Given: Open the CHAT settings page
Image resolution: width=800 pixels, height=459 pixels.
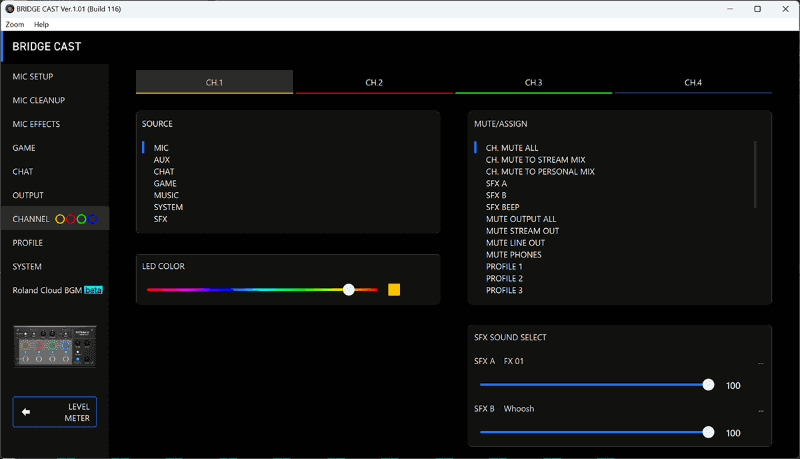Looking at the screenshot, I should pos(55,171).
